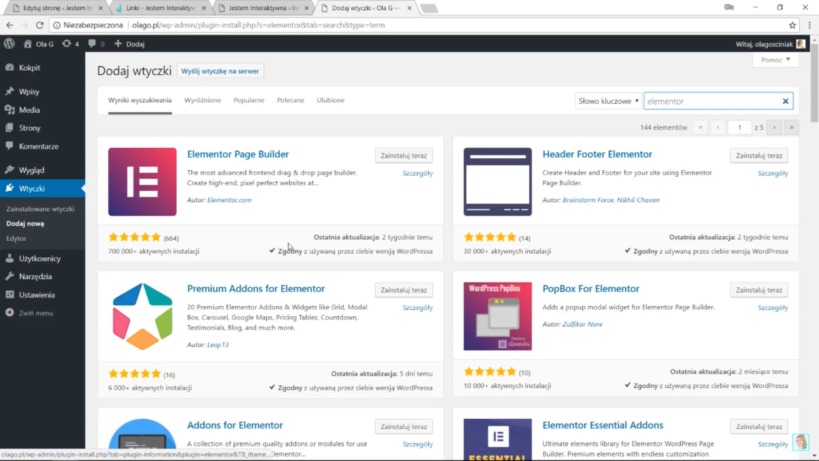Open the WordPress logo menu
This screenshot has width=819, height=461.
click(9, 44)
